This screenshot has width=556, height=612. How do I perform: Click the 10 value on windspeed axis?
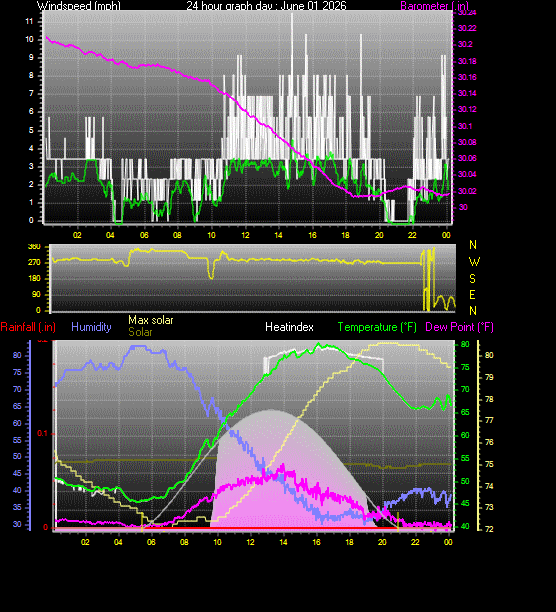(x=29, y=39)
